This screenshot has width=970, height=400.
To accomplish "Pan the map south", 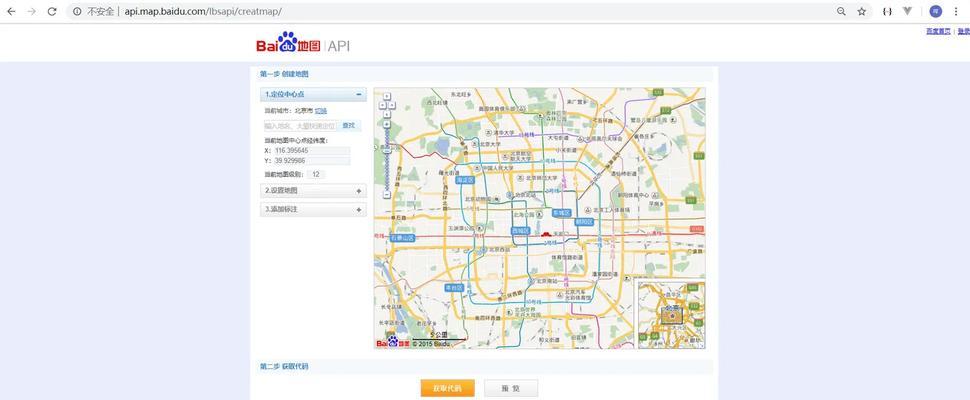I will click(387, 114).
